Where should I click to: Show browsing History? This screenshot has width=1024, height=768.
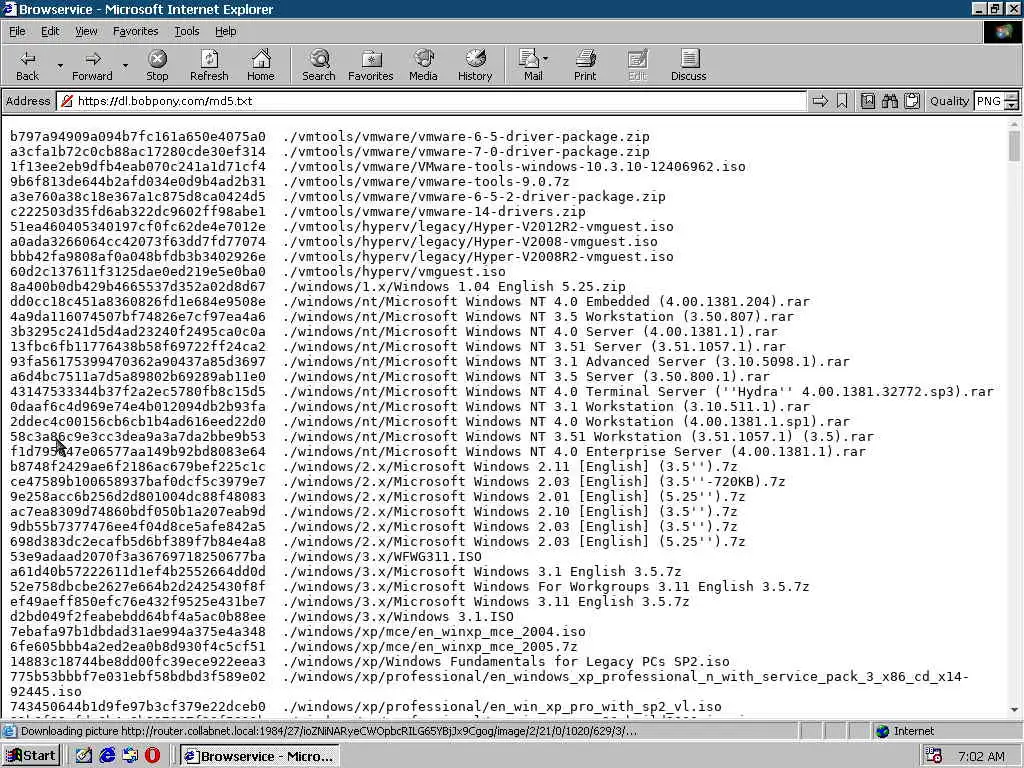[x=475, y=65]
